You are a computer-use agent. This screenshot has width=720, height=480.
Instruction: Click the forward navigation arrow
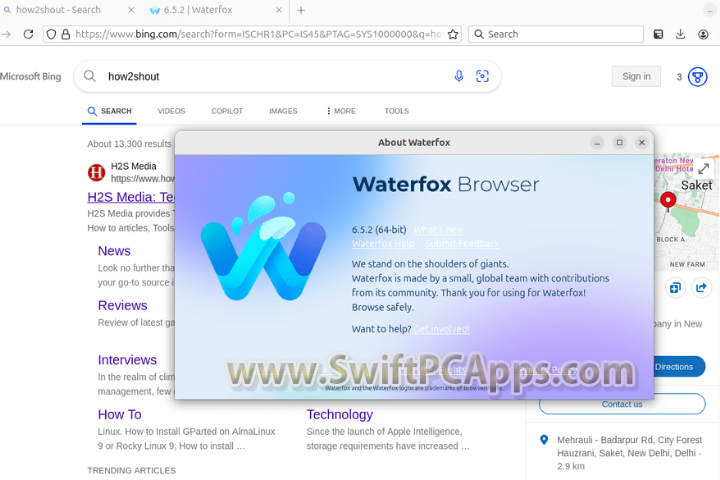point(6,34)
